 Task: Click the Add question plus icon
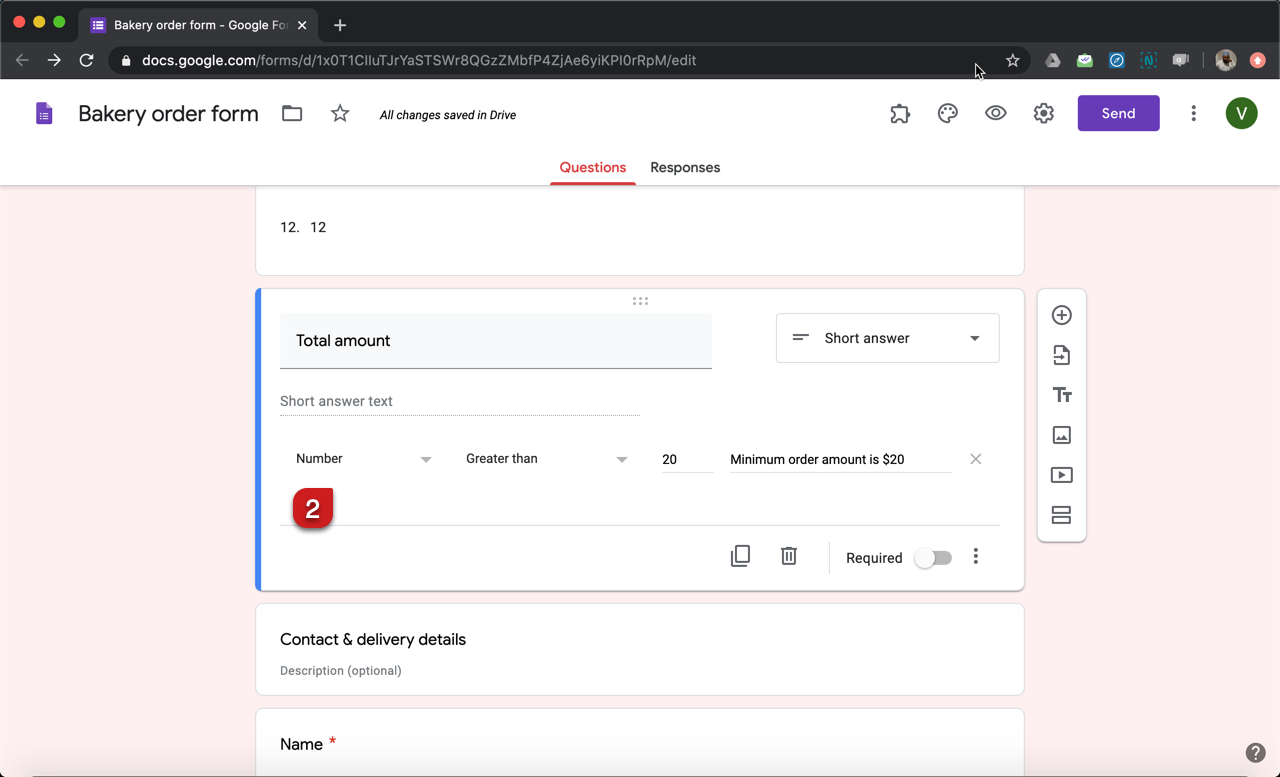point(1061,315)
